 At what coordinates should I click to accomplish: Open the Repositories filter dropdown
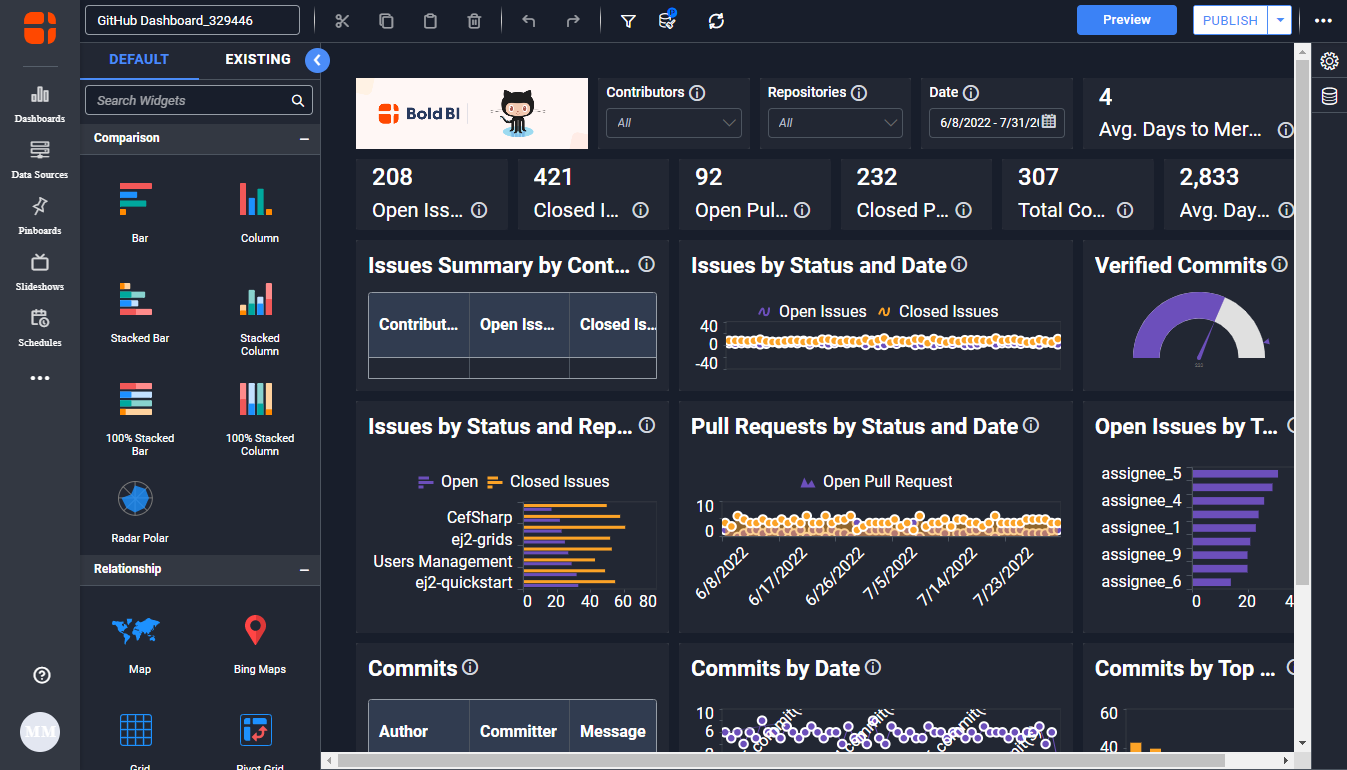point(834,123)
